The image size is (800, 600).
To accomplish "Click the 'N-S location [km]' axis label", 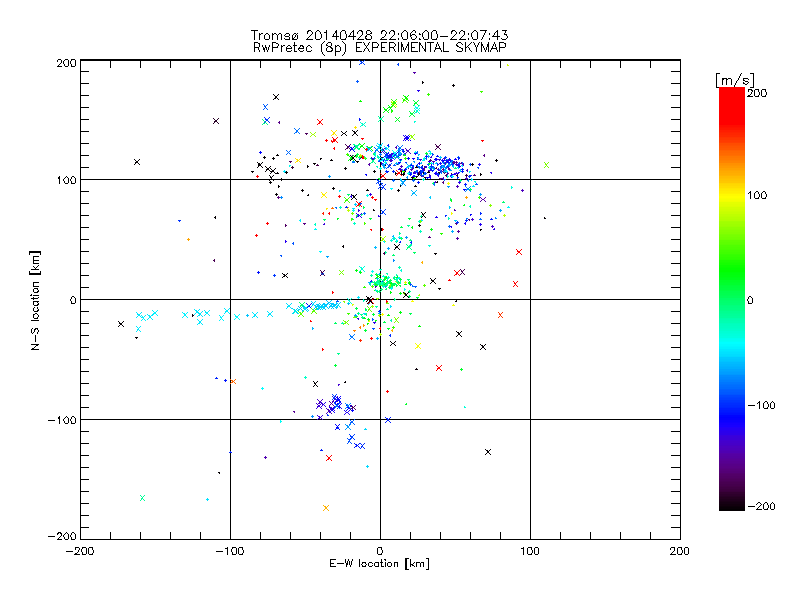I will click(35, 300).
